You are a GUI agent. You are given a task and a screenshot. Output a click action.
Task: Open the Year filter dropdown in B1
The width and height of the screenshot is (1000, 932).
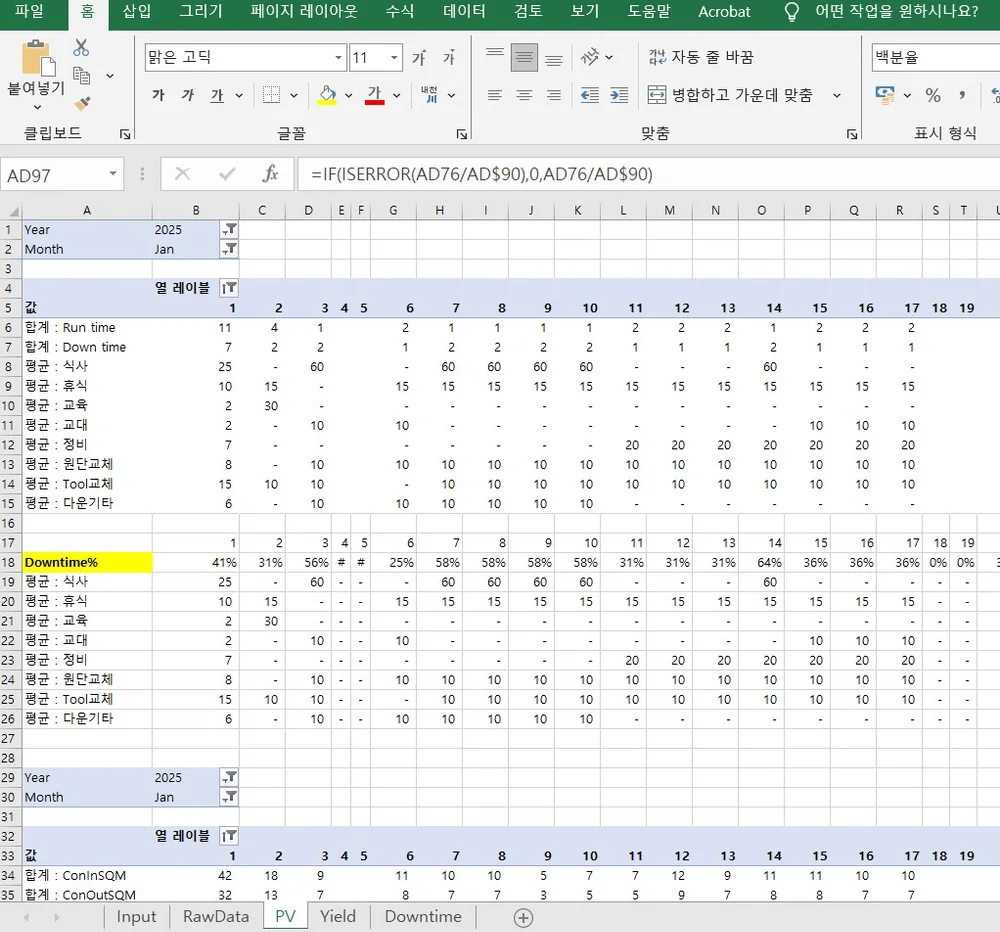tap(229, 229)
